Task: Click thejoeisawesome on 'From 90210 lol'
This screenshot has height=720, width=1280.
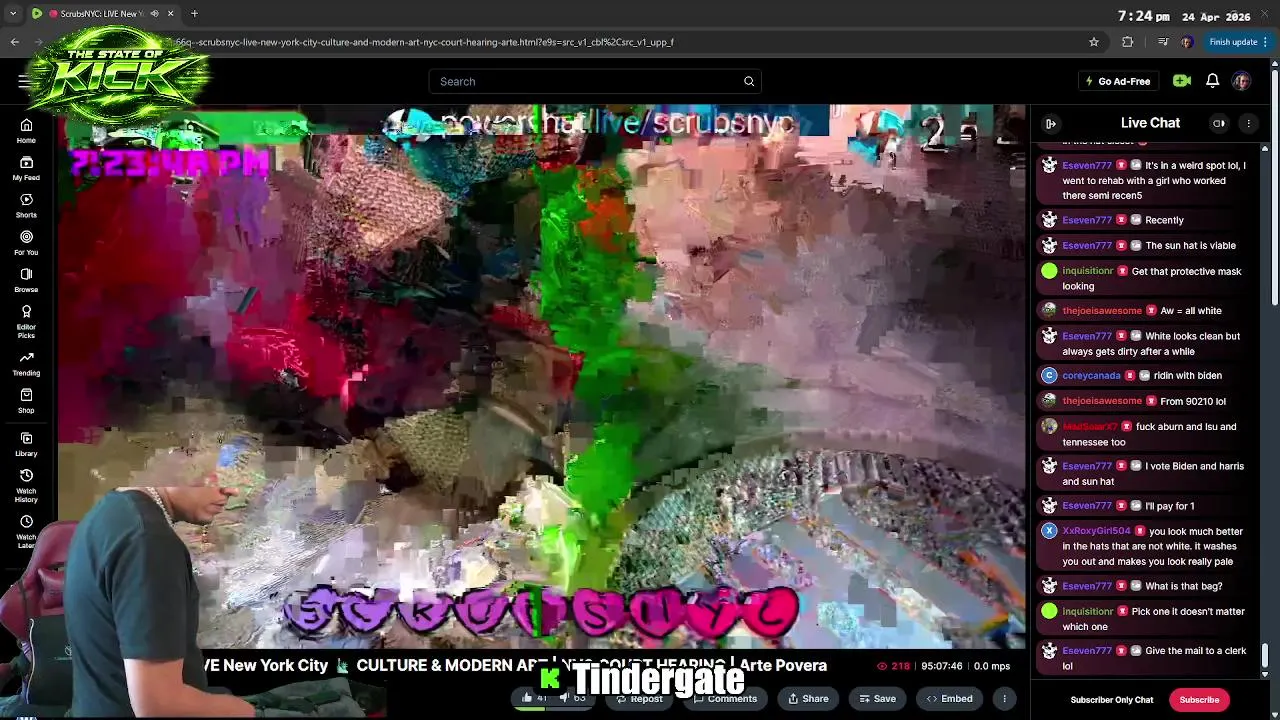Action: click(x=1102, y=401)
